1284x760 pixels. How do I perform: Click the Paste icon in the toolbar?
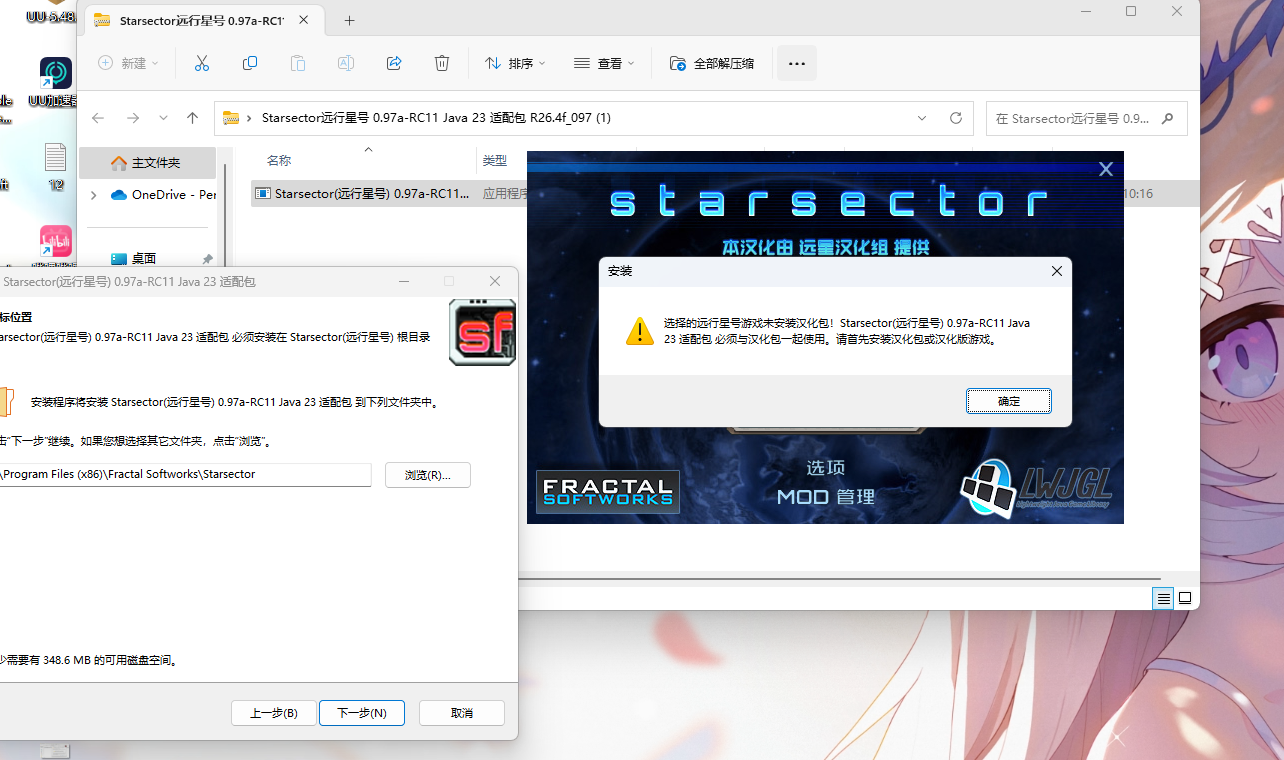click(x=297, y=62)
